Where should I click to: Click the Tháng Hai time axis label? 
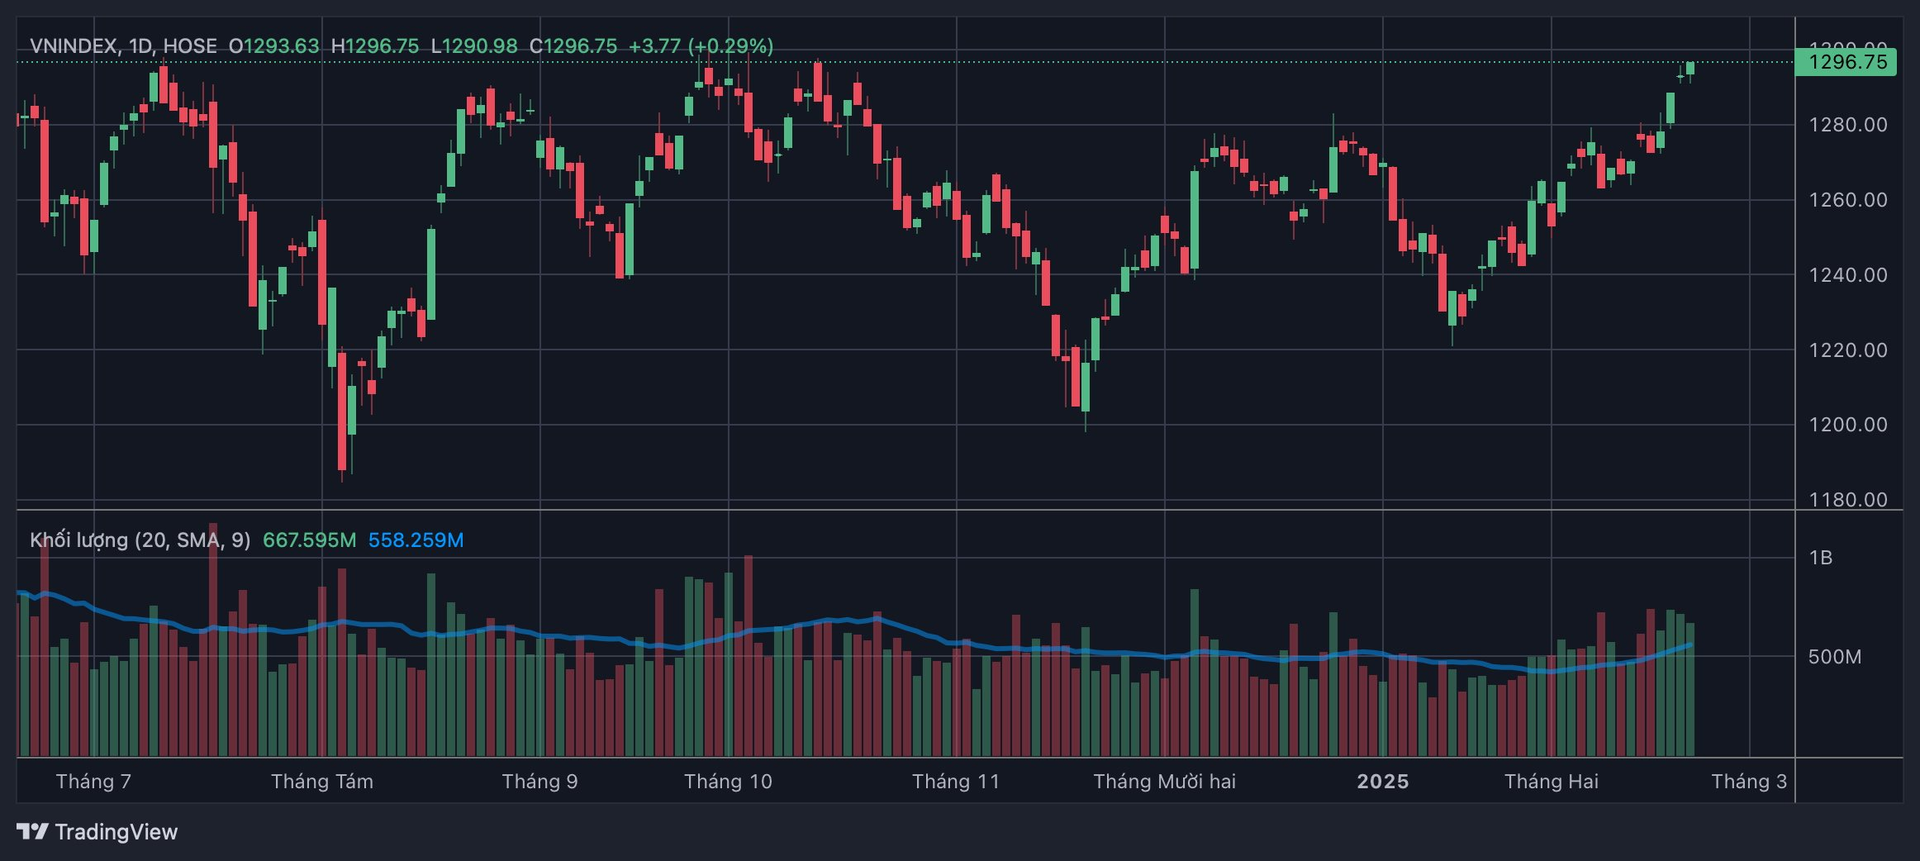(x=1551, y=781)
